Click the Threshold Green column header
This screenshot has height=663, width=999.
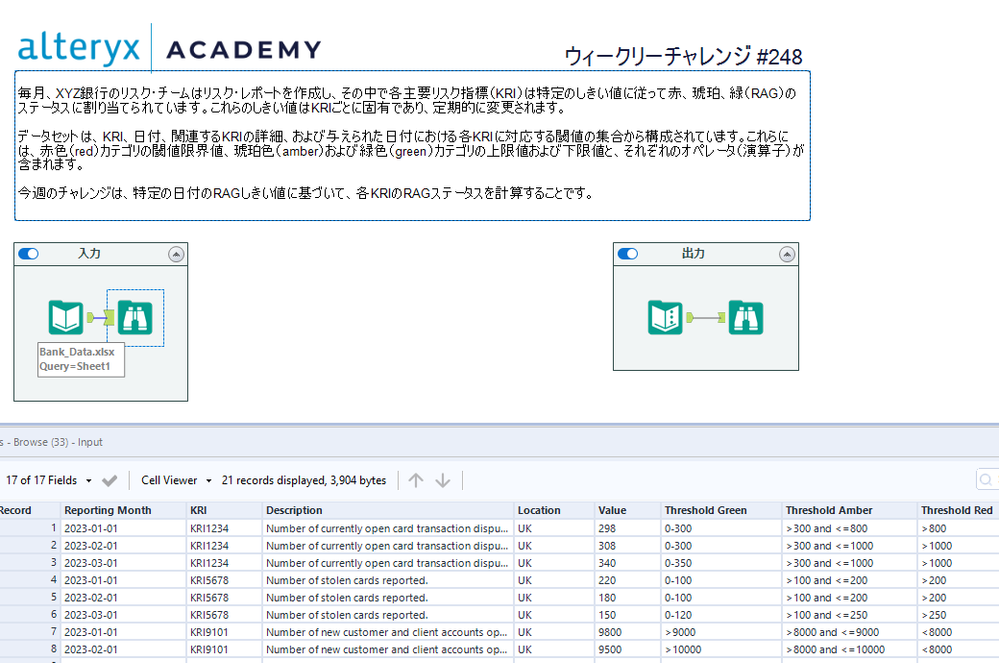tap(721, 510)
